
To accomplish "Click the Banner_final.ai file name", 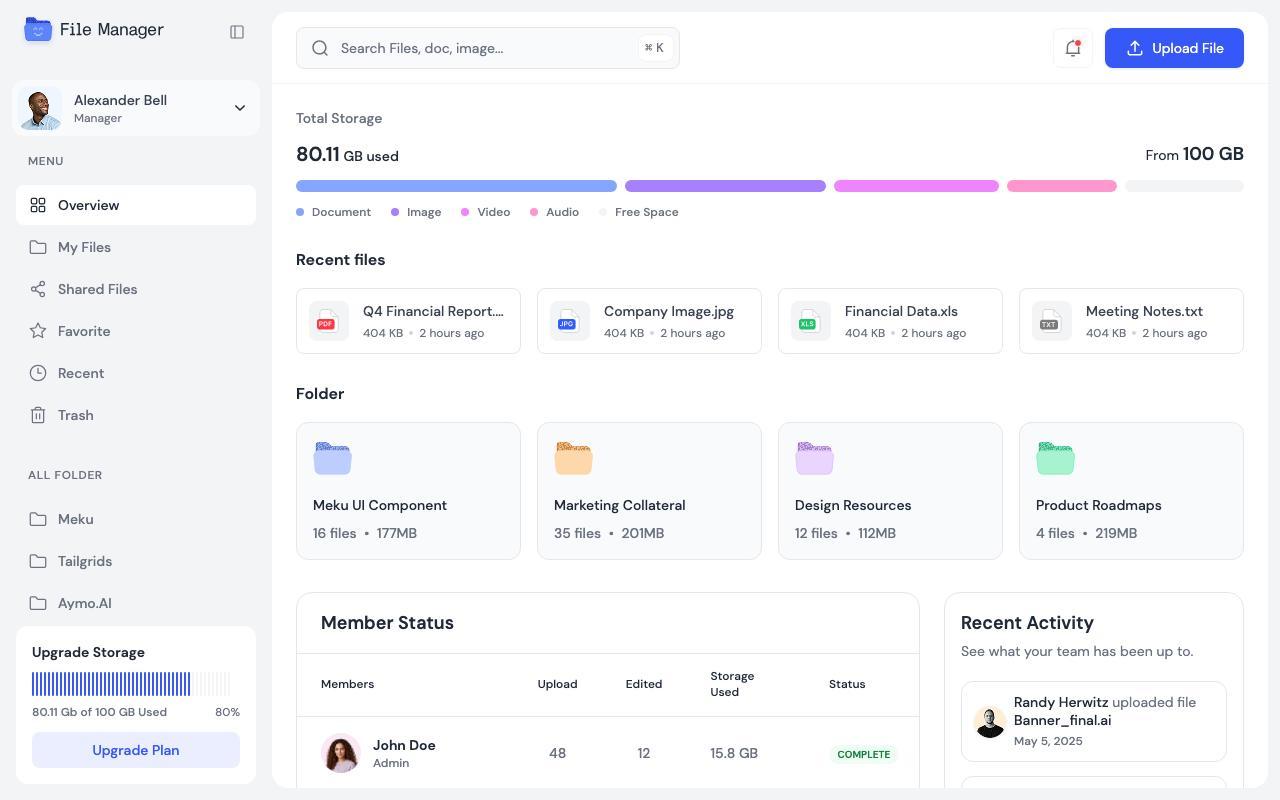I will pyautogui.click(x=1062, y=720).
